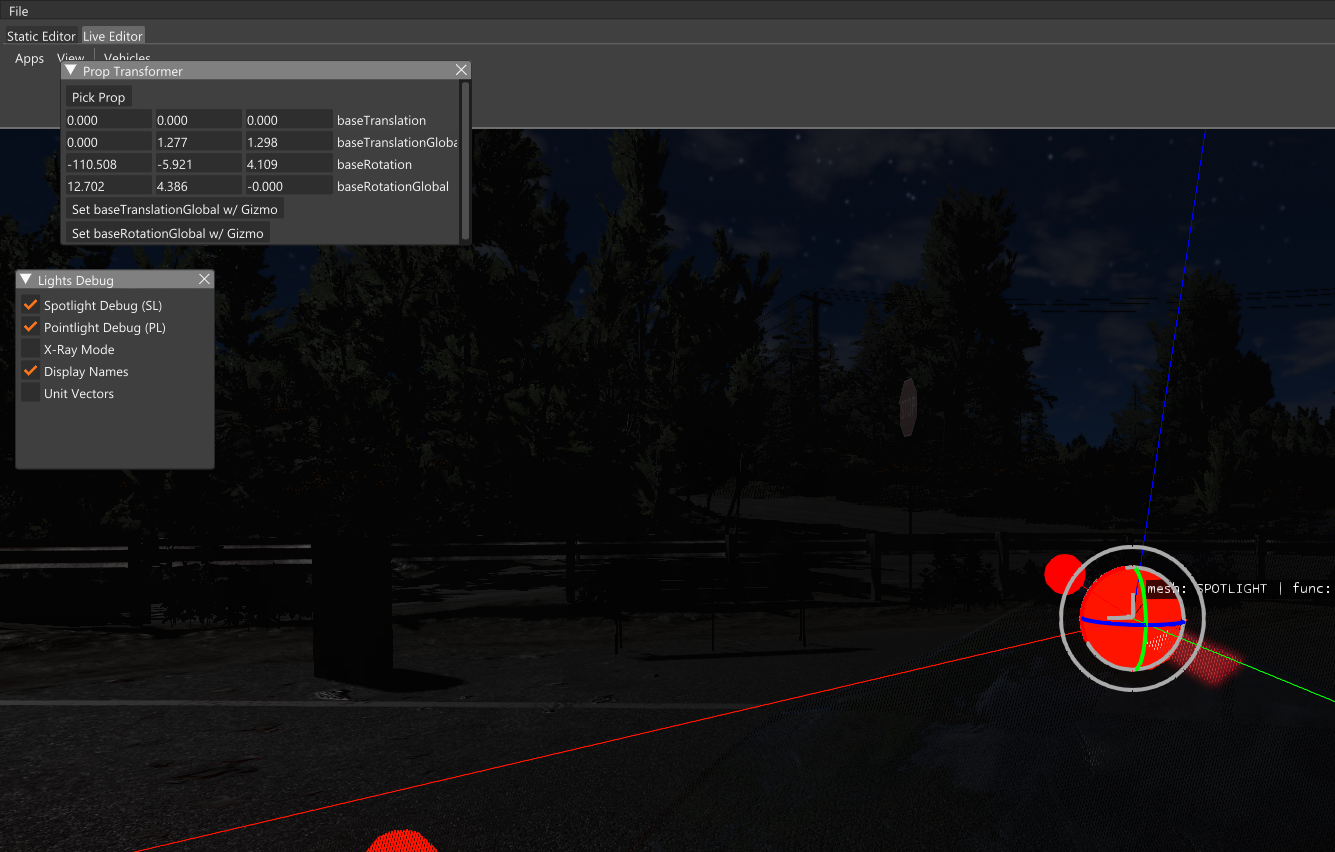Edit the baseRotation field showing -5.921
1335x852 pixels.
tap(198, 164)
